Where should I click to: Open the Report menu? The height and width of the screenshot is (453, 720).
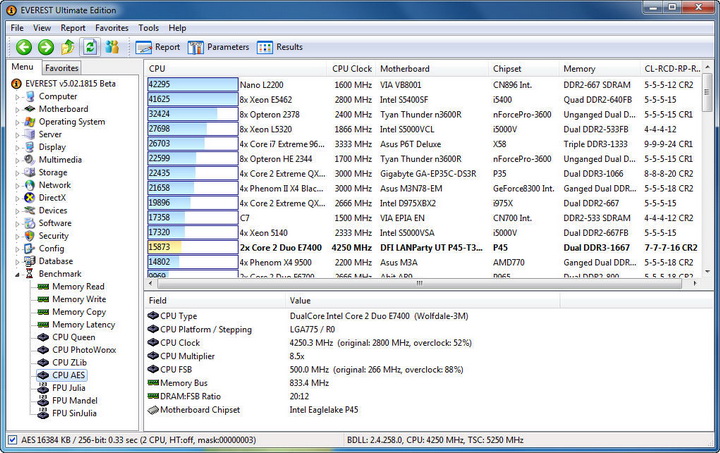tap(73, 28)
